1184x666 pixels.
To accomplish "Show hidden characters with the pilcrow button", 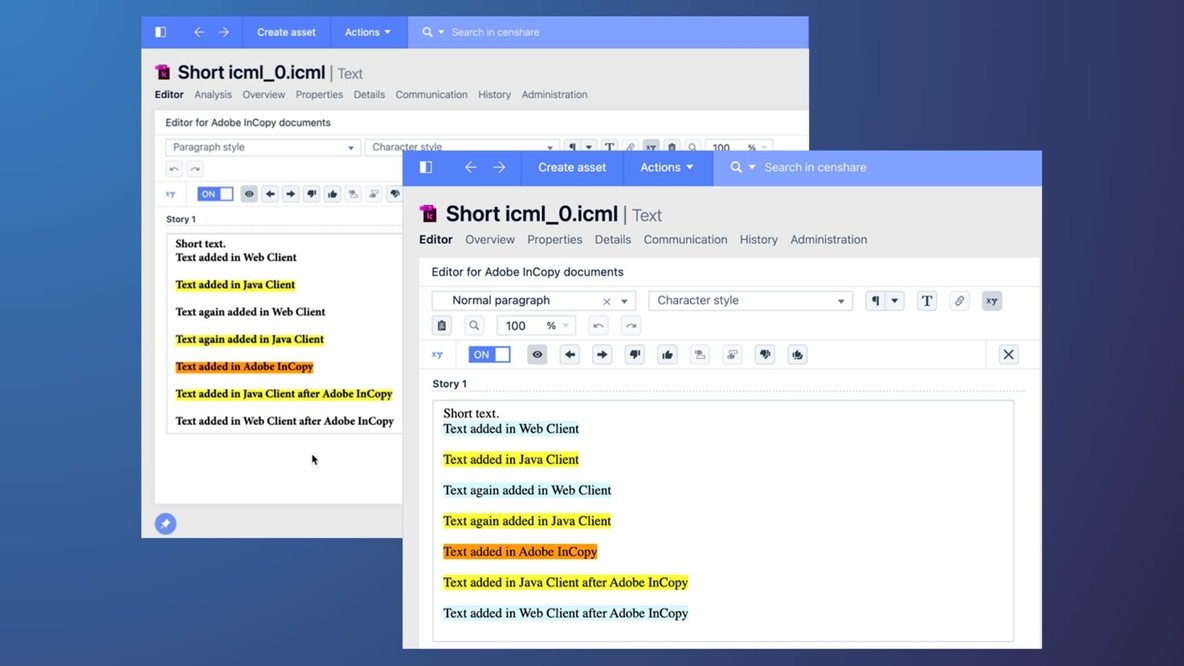I will click(x=875, y=301).
